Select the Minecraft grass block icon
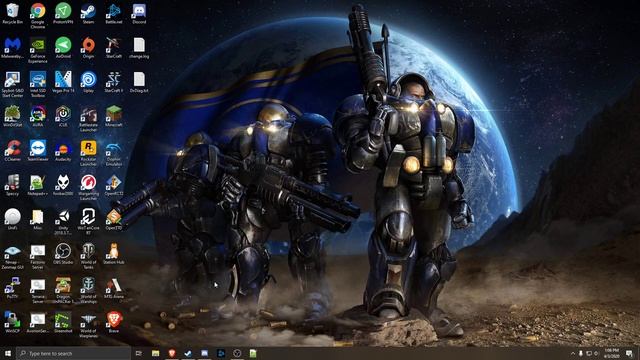 (x=113, y=117)
